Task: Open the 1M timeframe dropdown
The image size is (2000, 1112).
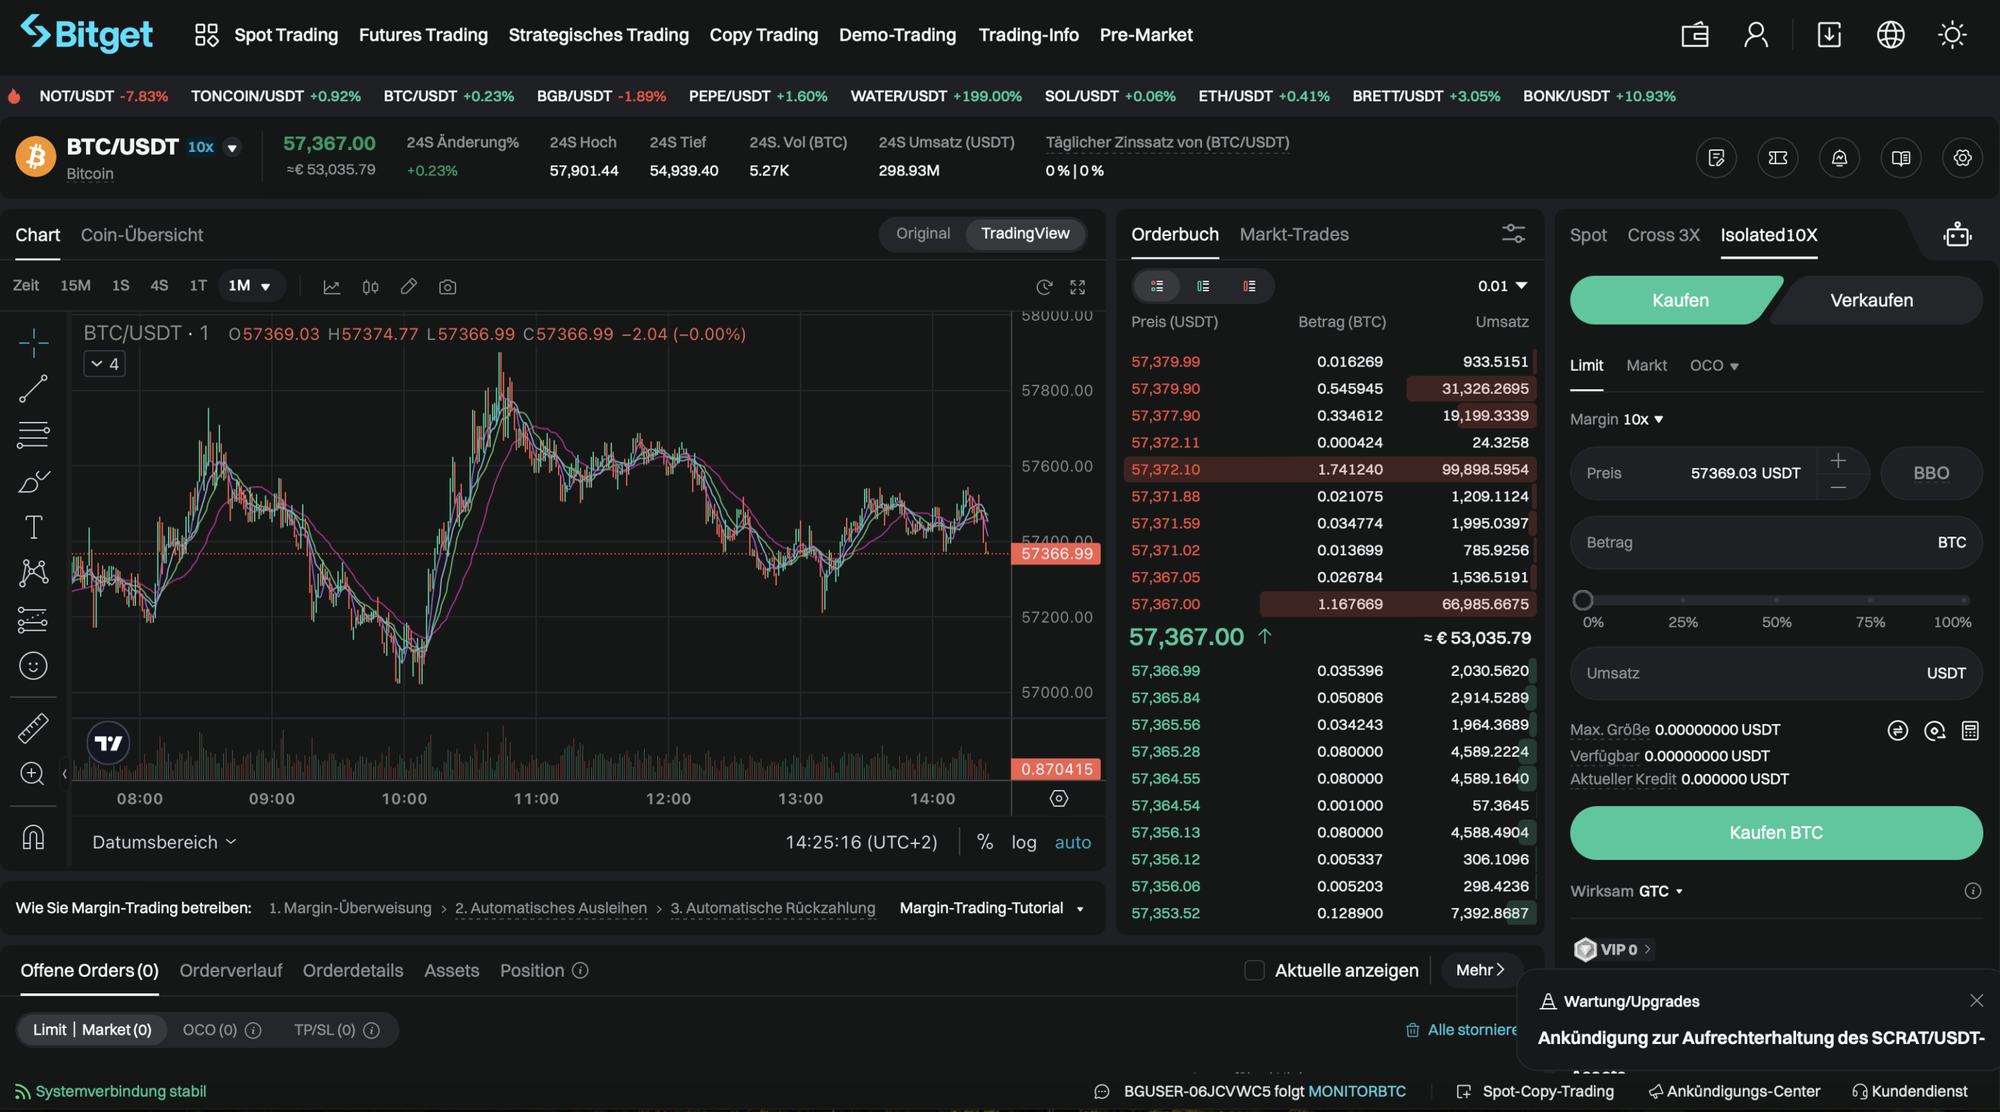Action: [x=250, y=286]
